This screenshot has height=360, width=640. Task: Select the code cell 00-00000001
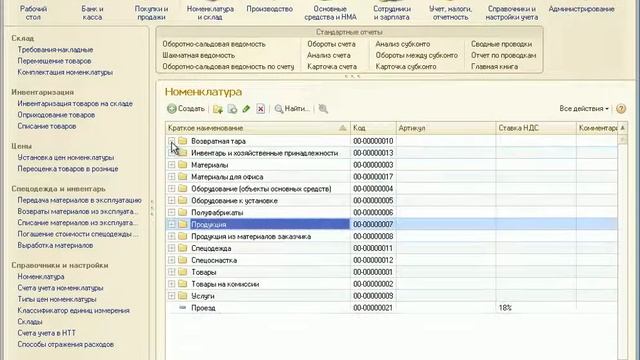[373, 272]
